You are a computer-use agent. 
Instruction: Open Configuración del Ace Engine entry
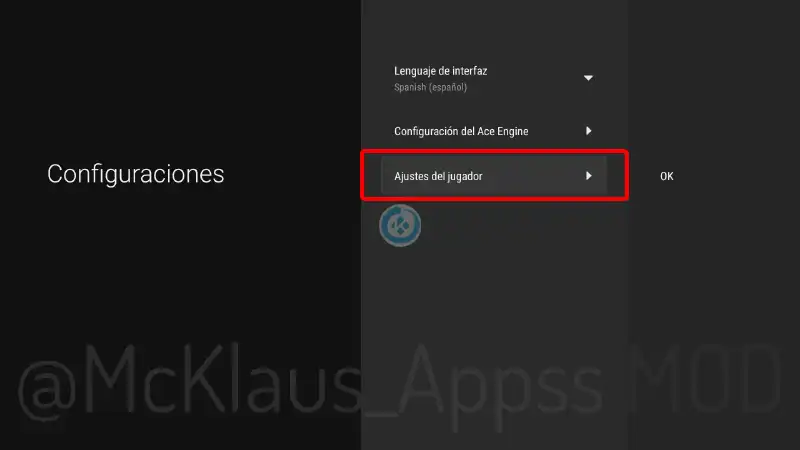(493, 131)
